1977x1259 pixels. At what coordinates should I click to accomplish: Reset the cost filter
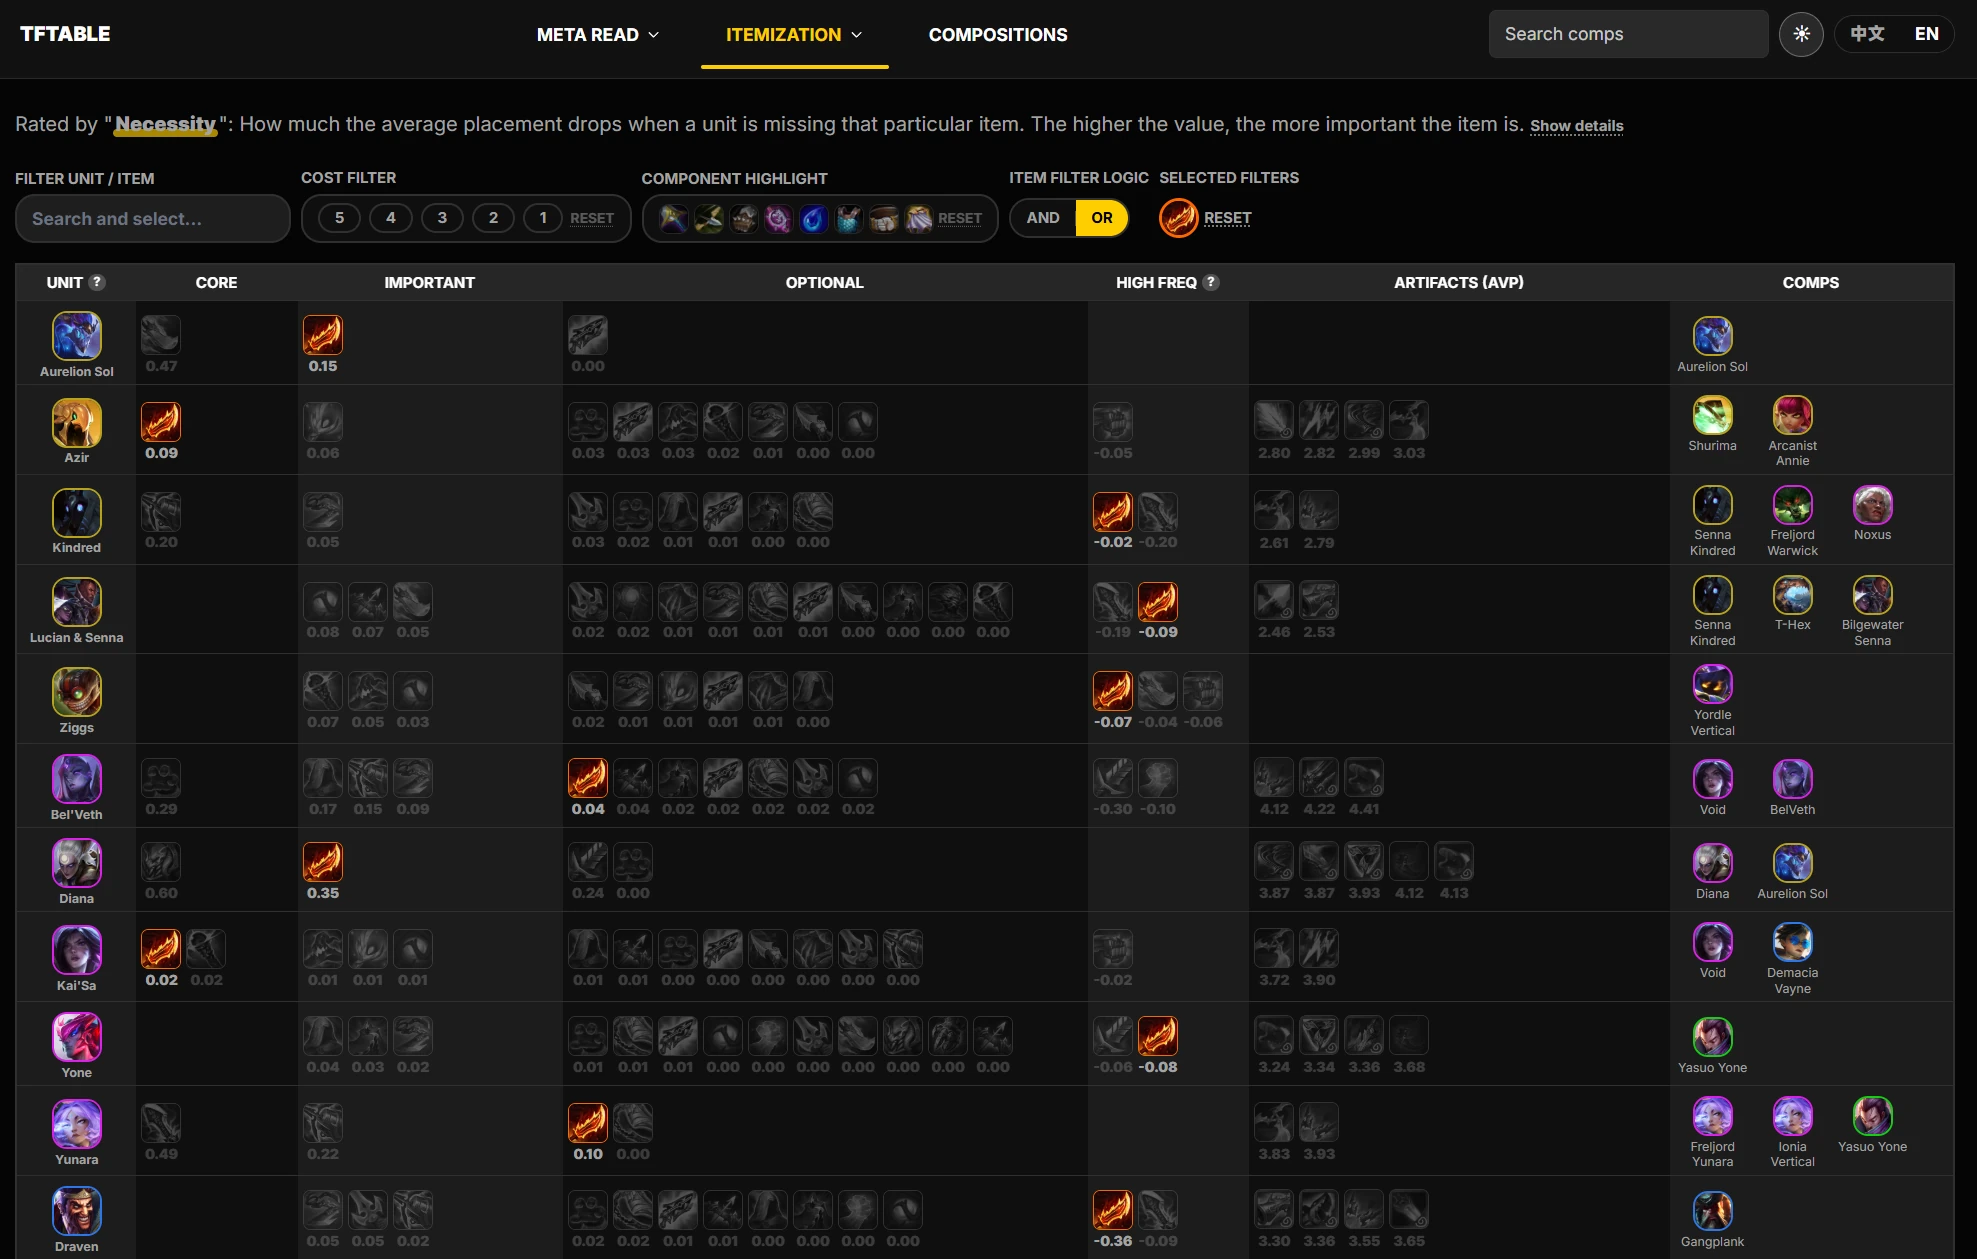592,218
